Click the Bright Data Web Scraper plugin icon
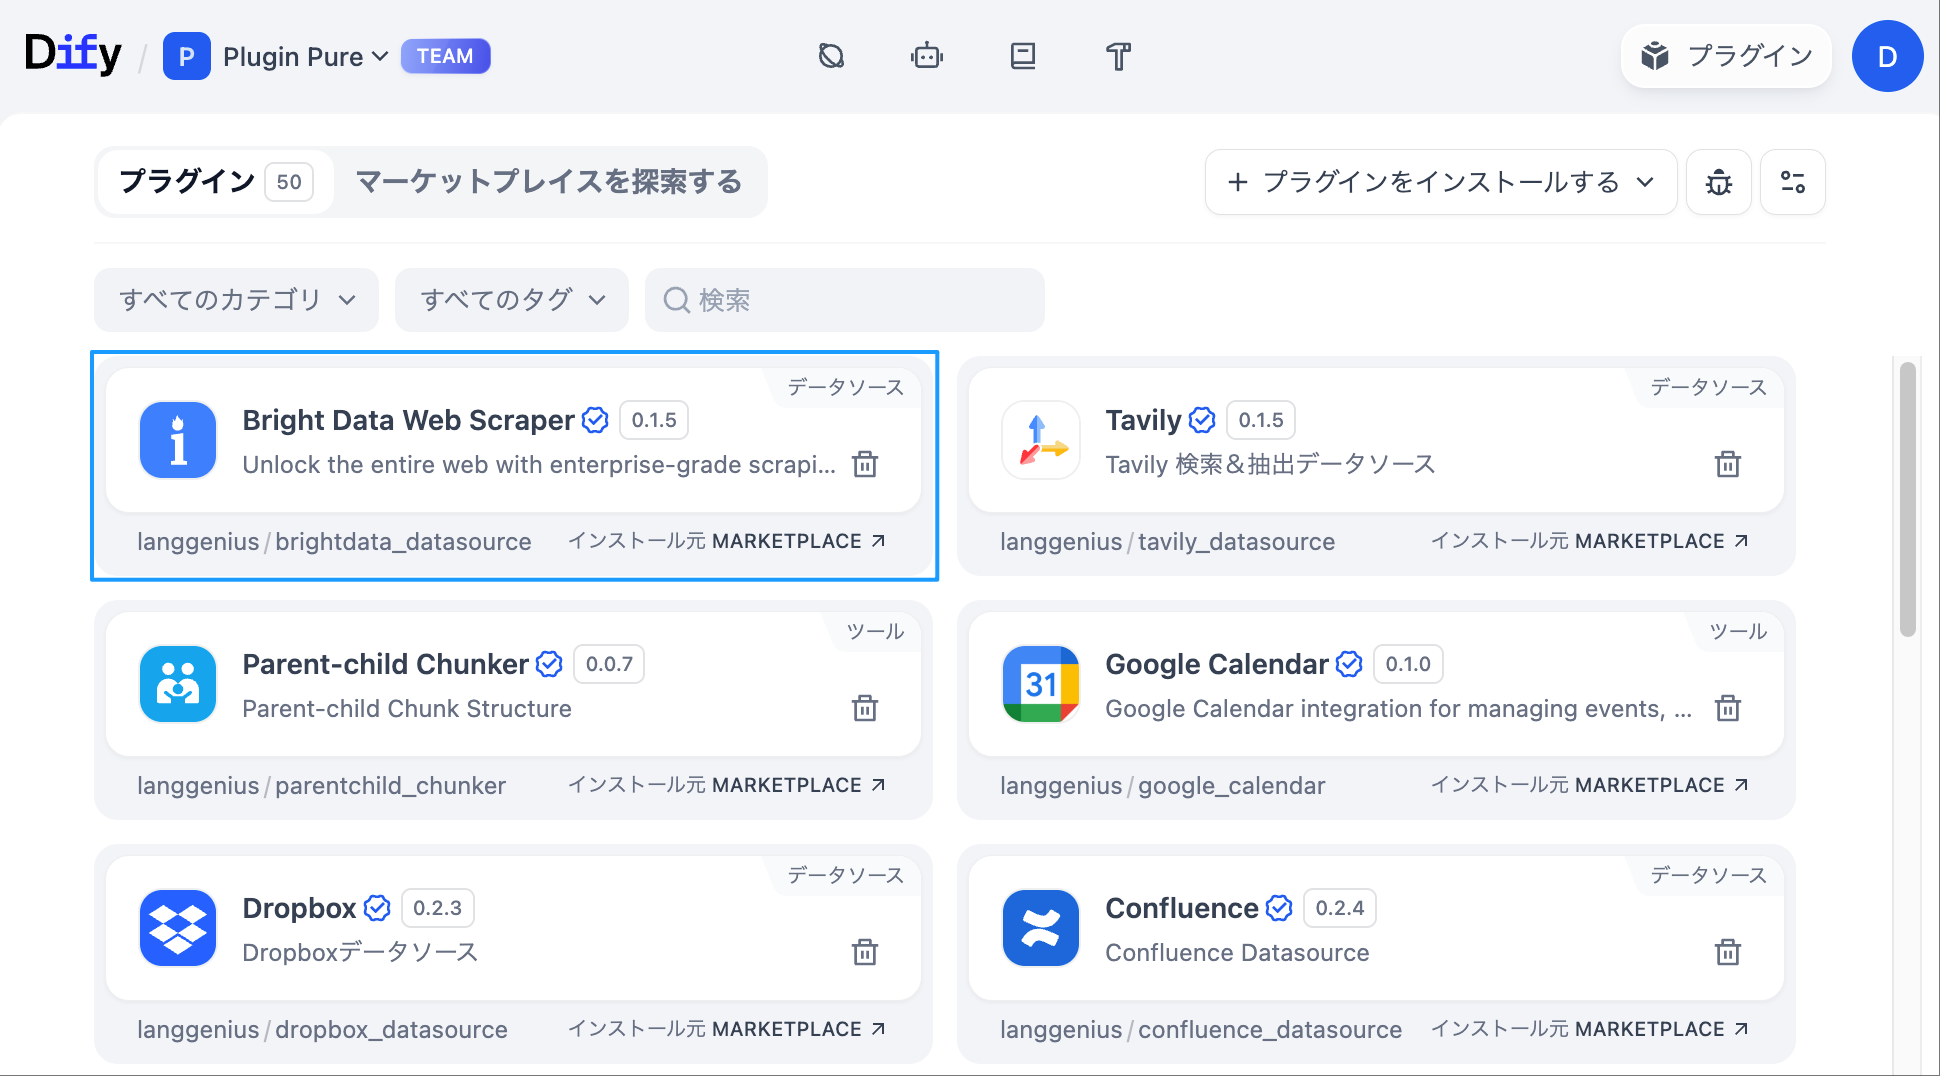Viewport: 1940px width, 1076px height. coord(178,440)
